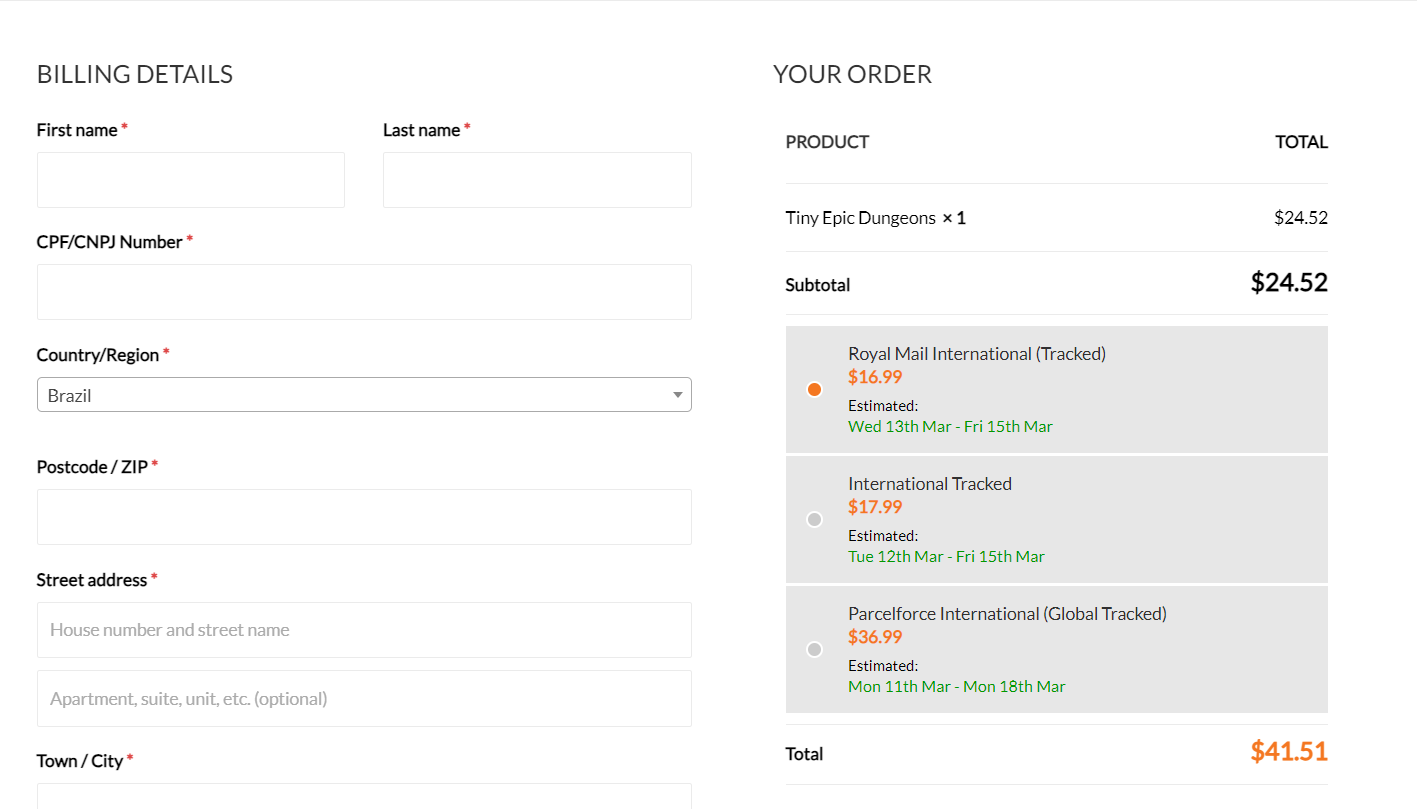This screenshot has width=1417, height=809.
Task: Click the order Total $41.51 amount
Action: pos(1288,752)
